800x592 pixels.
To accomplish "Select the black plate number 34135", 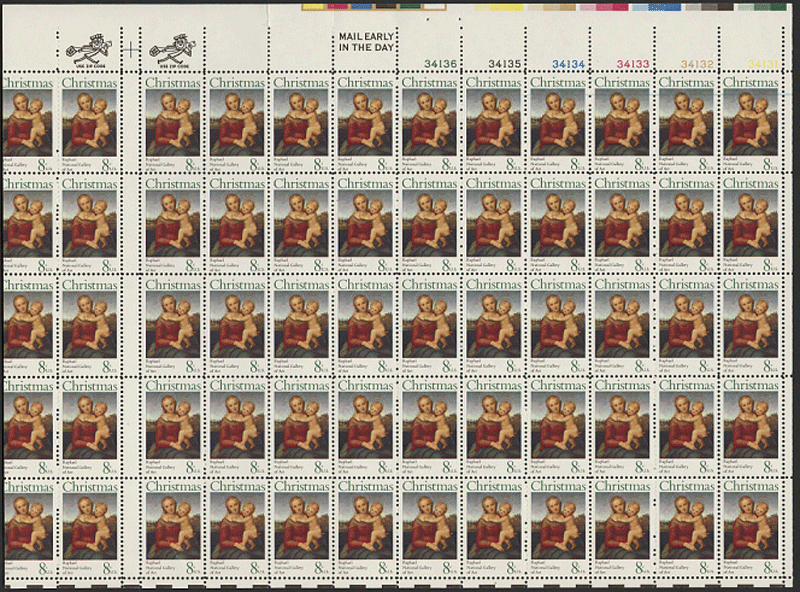I will pyautogui.click(x=505, y=64).
